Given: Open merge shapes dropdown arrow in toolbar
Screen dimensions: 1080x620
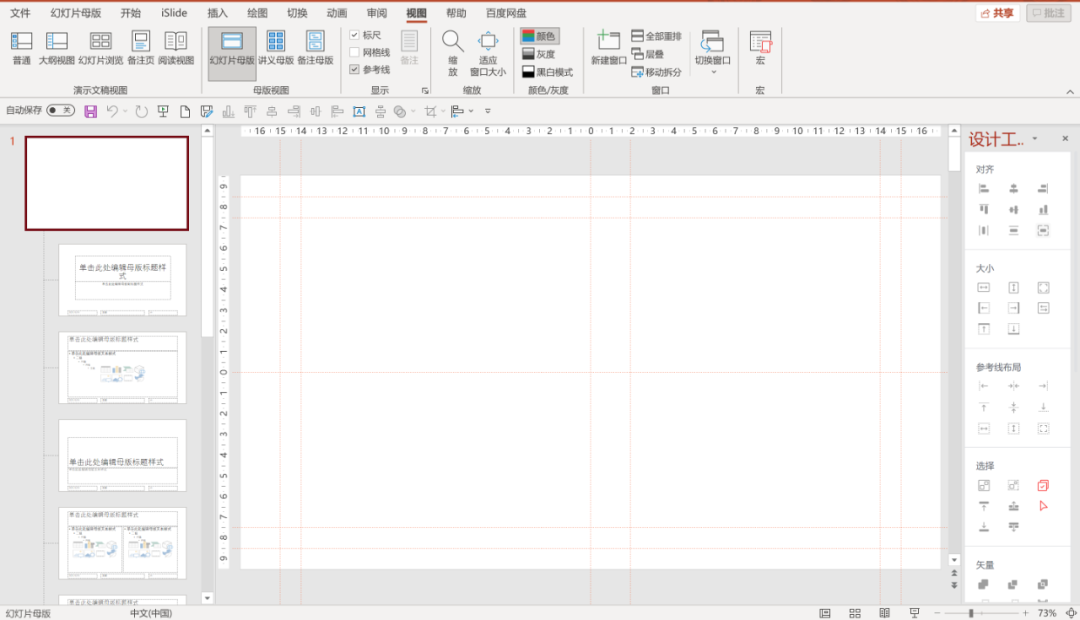Looking at the screenshot, I should tap(413, 111).
